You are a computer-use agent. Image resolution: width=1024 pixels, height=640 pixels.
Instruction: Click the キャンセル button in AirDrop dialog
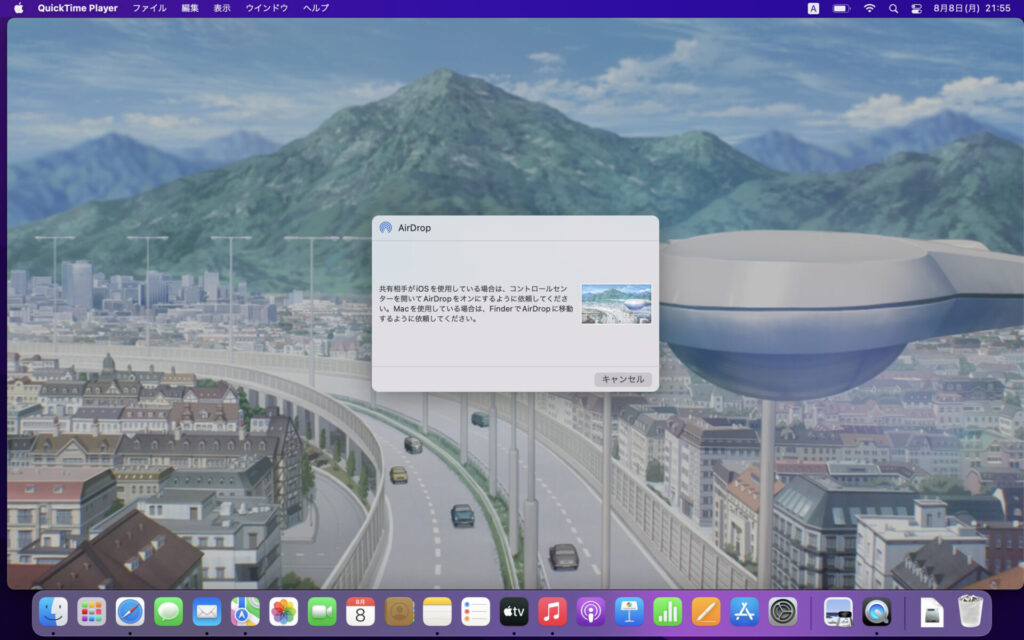622,379
